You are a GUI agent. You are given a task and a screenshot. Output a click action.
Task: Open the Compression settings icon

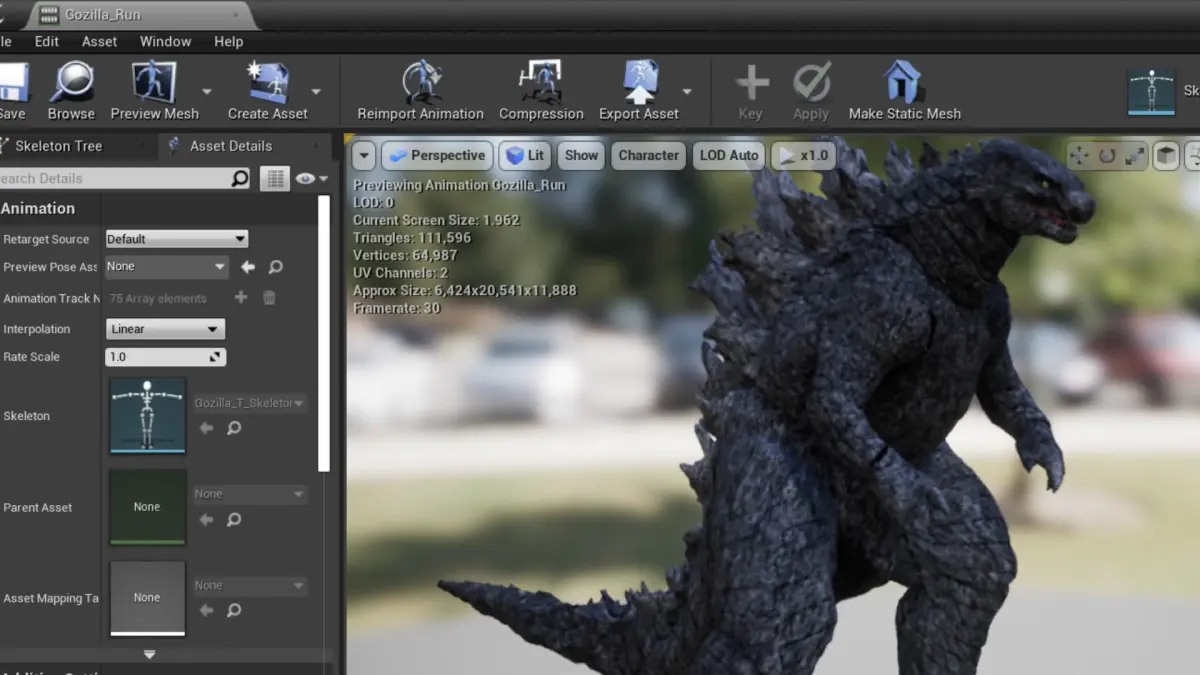pyautogui.click(x=541, y=82)
